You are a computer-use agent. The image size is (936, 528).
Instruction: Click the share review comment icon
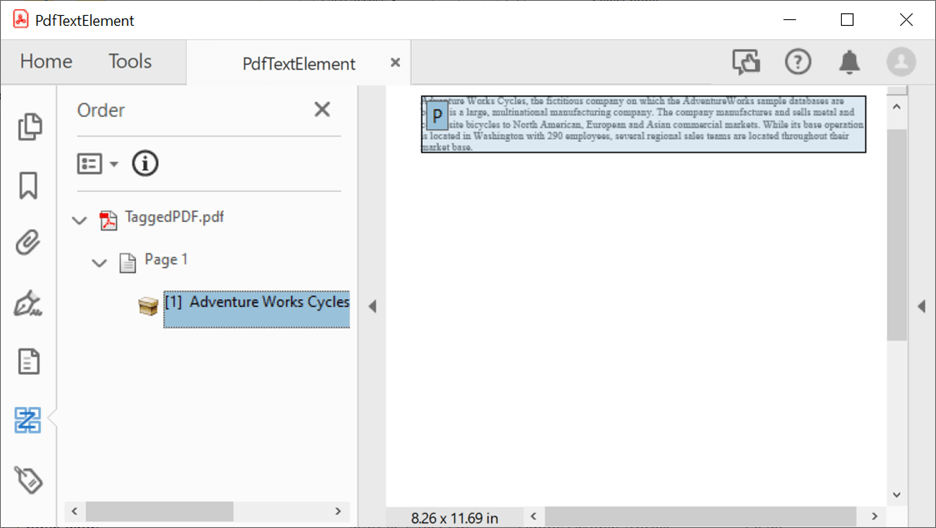(x=746, y=62)
